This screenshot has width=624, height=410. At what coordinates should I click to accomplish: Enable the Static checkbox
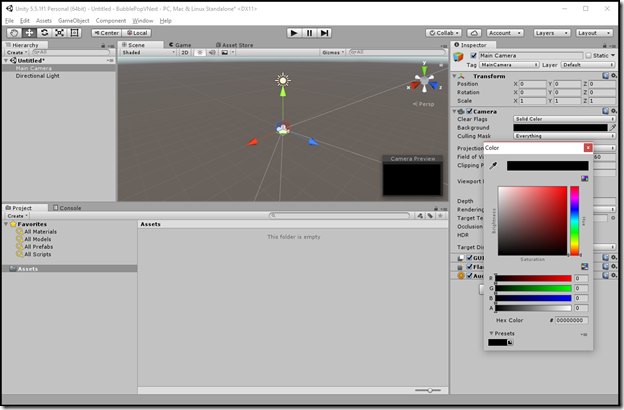coord(589,55)
